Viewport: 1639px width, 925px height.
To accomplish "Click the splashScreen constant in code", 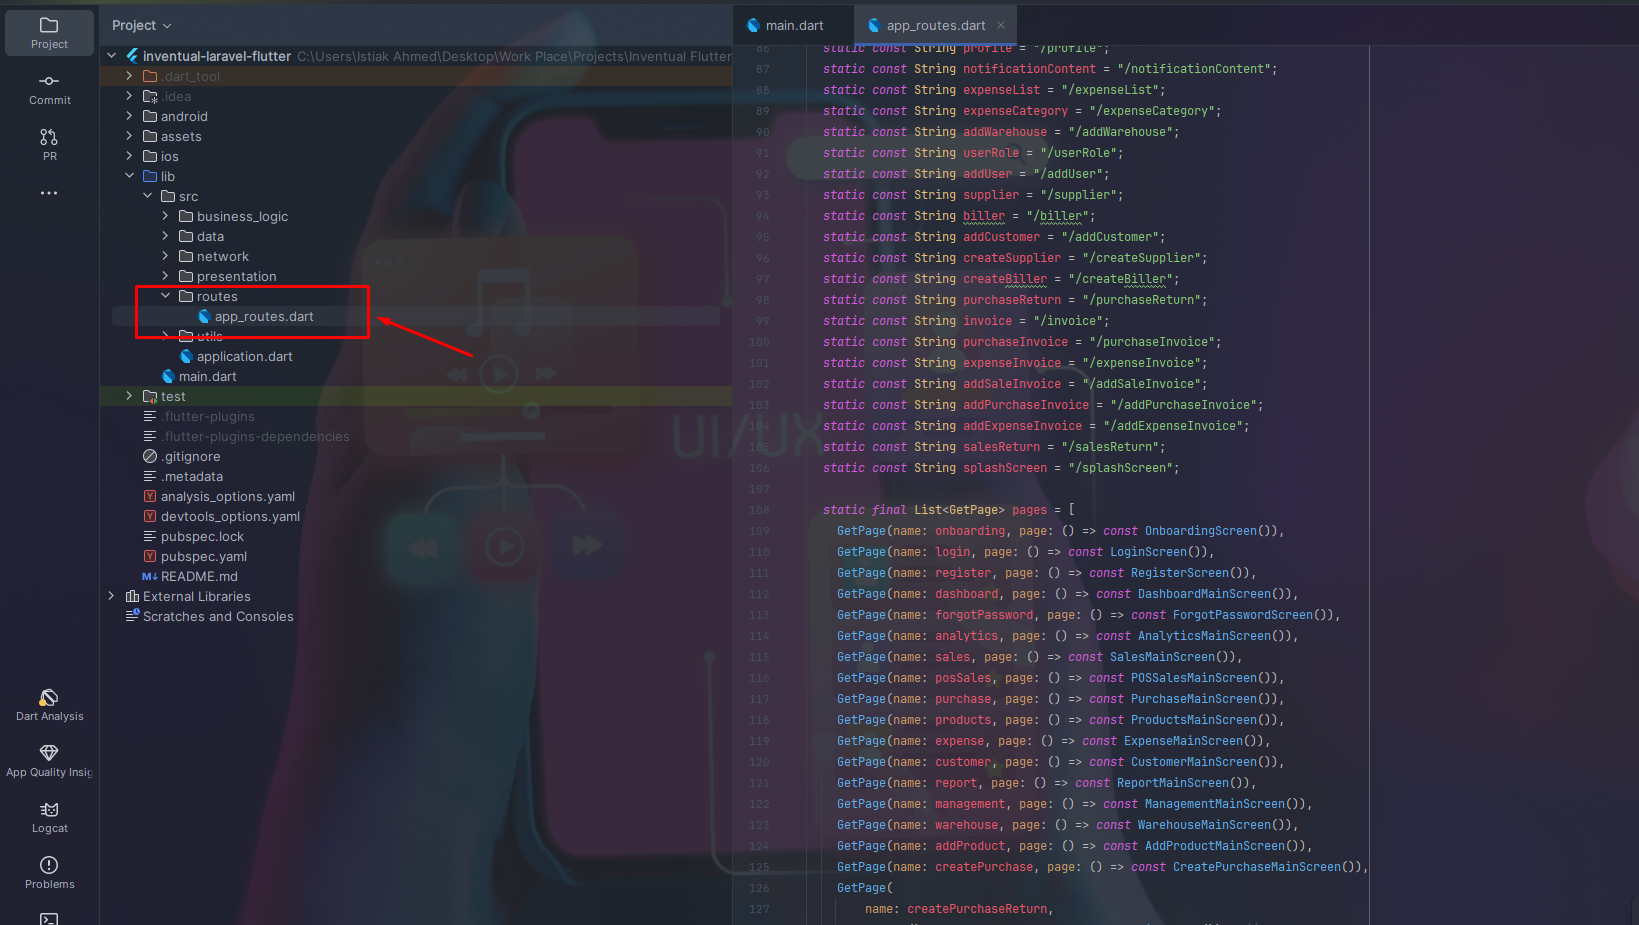I will (x=1004, y=468).
